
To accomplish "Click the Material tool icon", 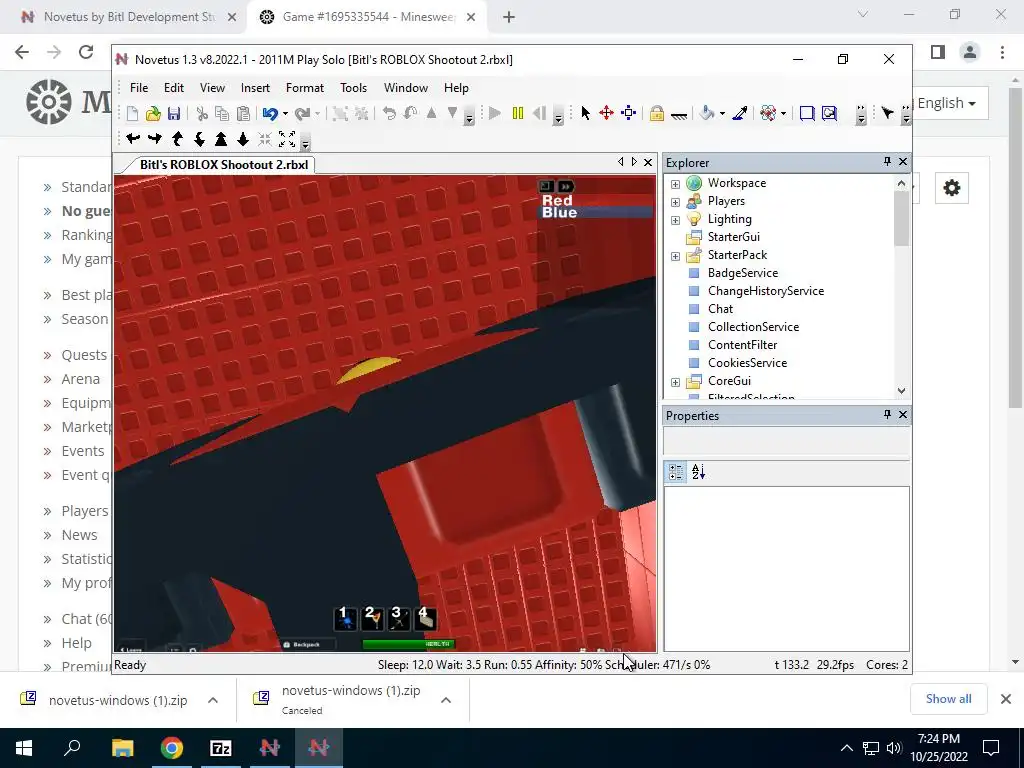I will 768,114.
